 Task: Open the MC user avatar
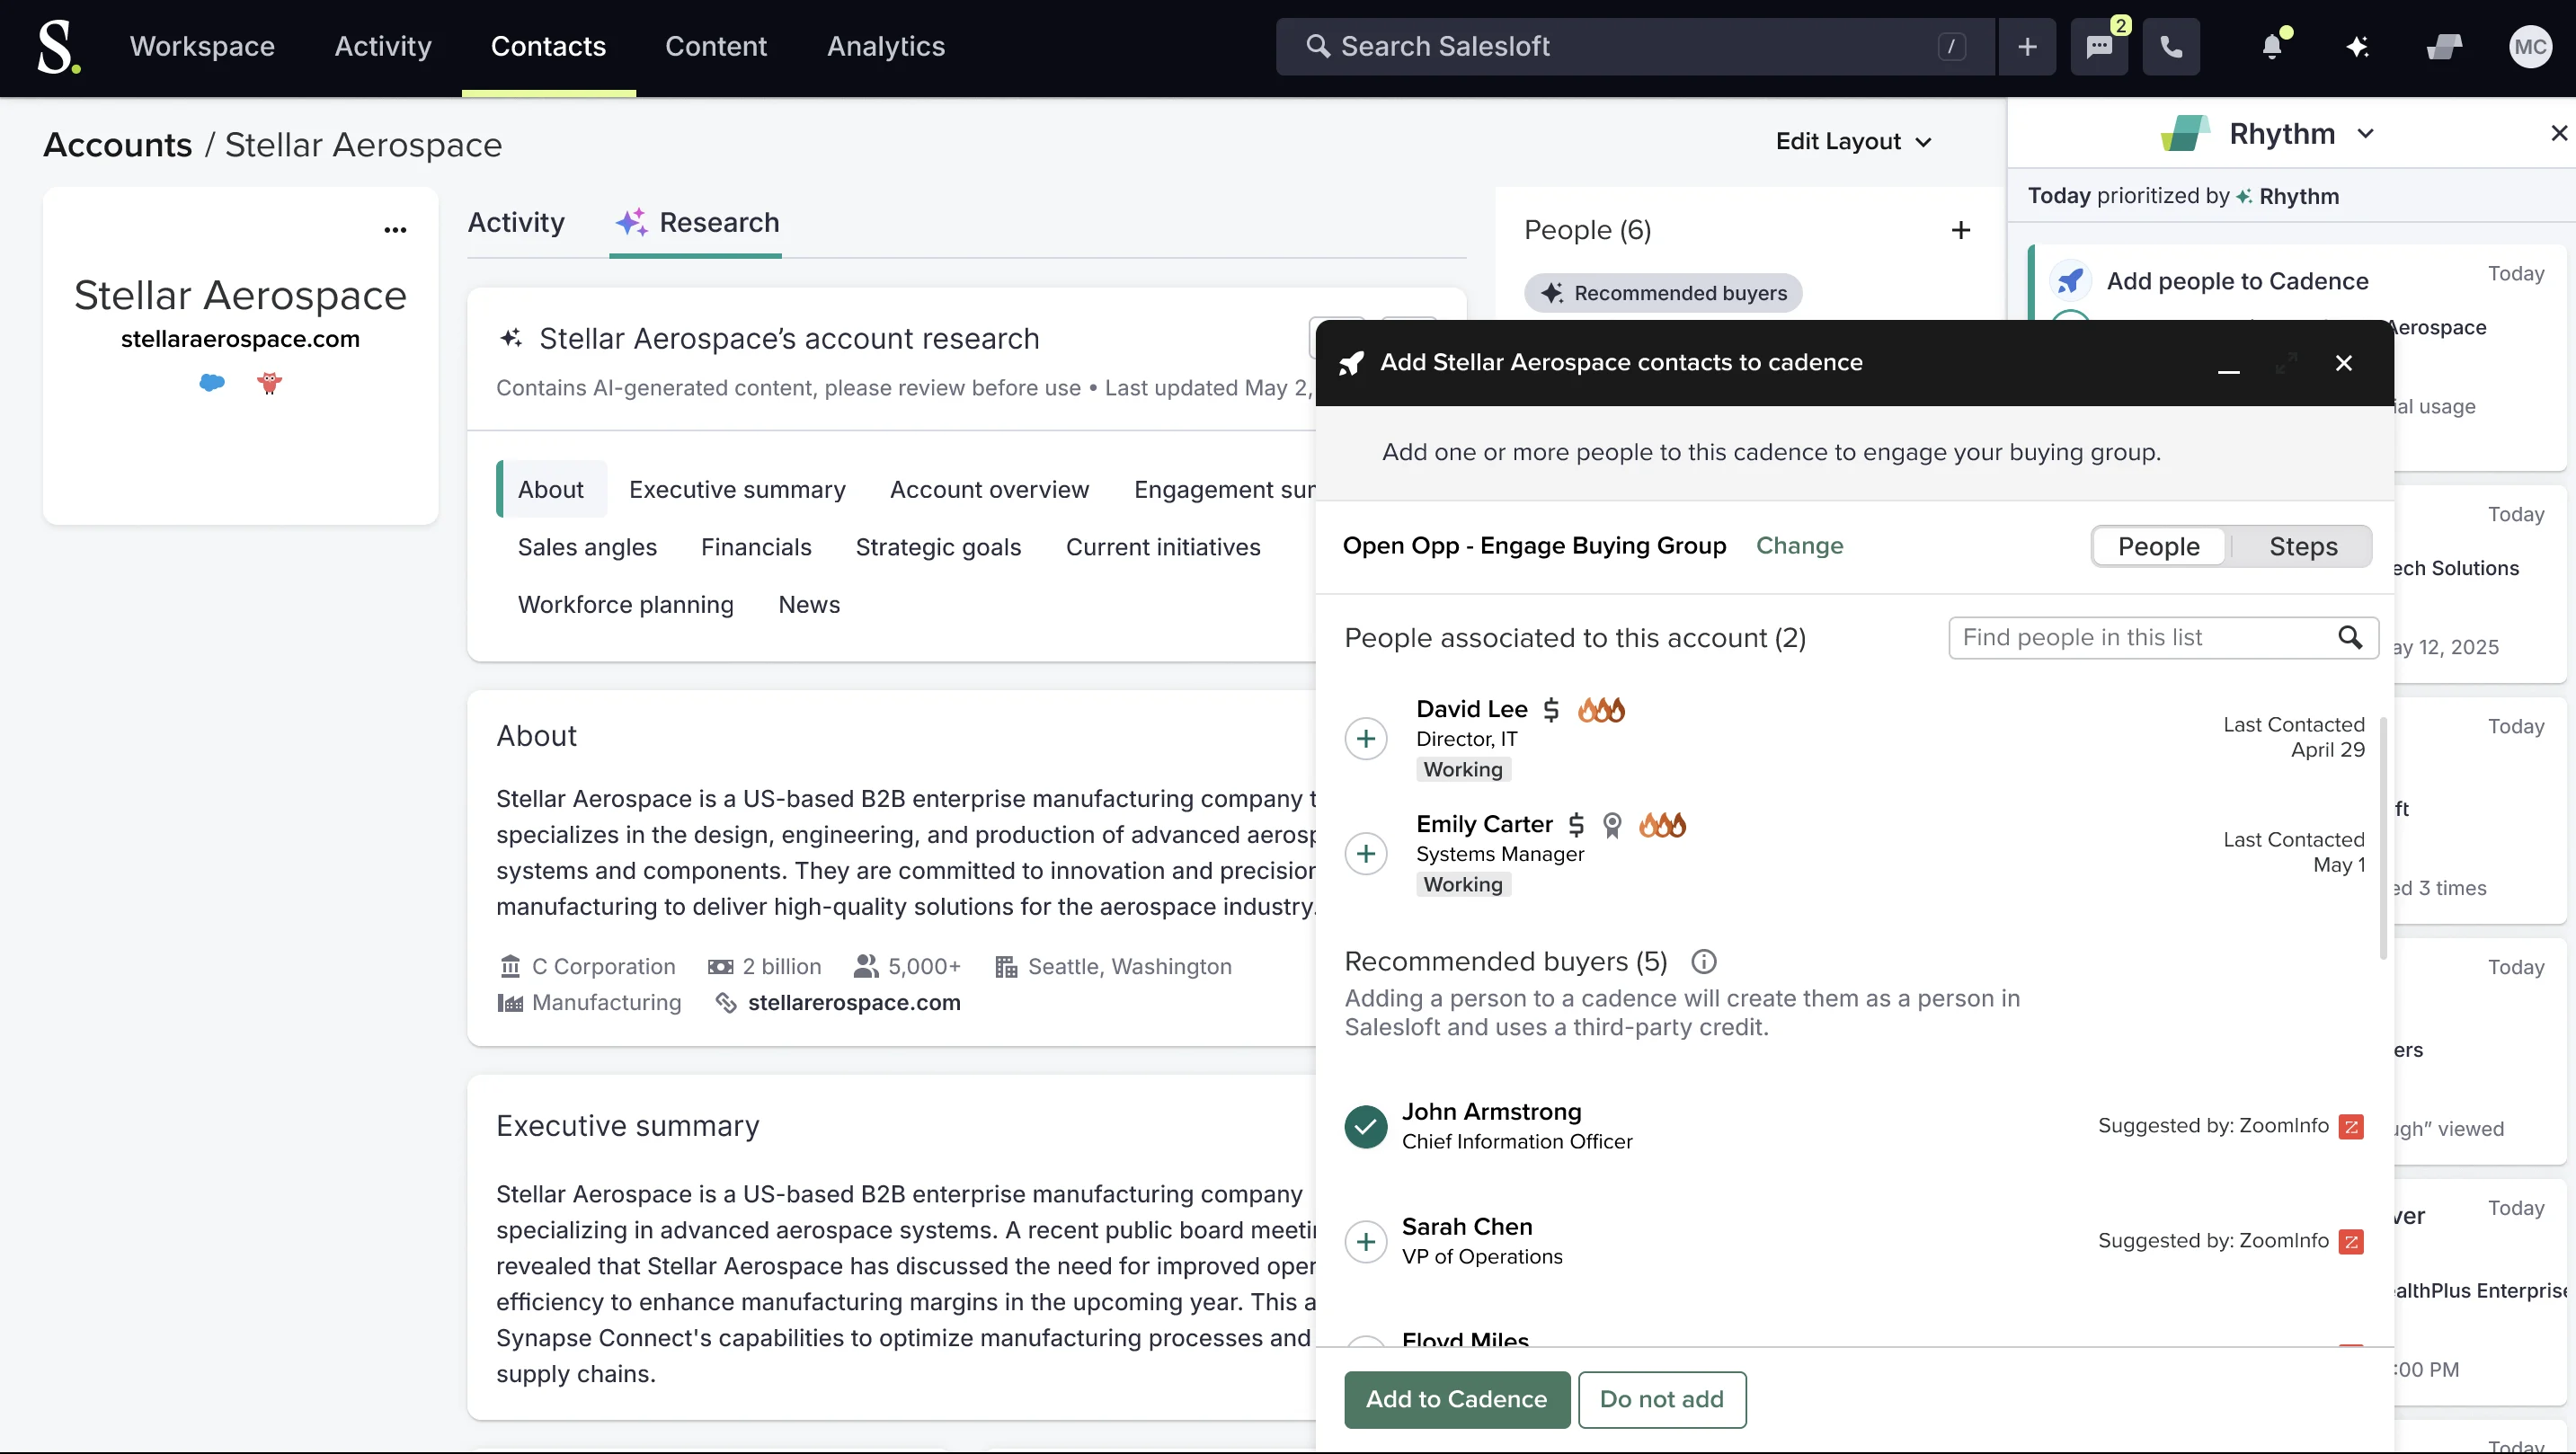(x=2530, y=47)
